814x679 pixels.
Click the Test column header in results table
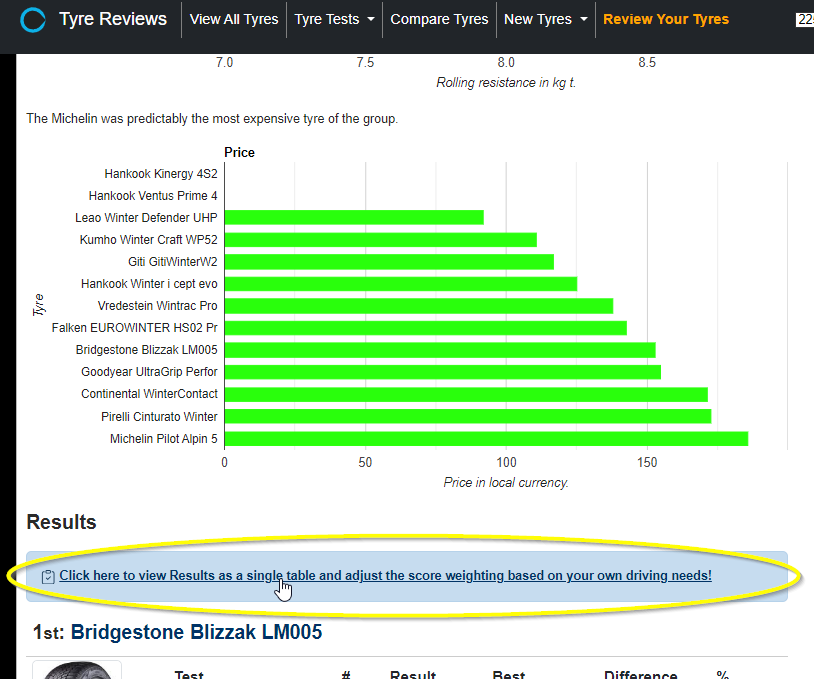tap(189, 674)
